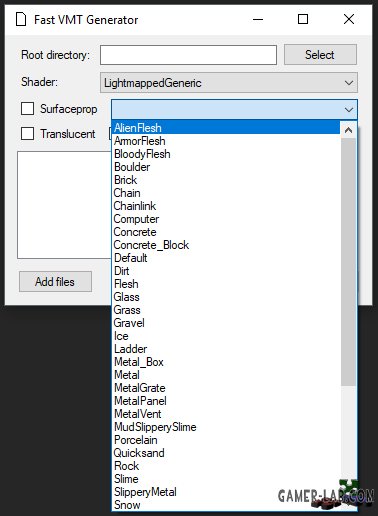Pick the Computer surfaceprop entry
378x516 pixels.
226,219
